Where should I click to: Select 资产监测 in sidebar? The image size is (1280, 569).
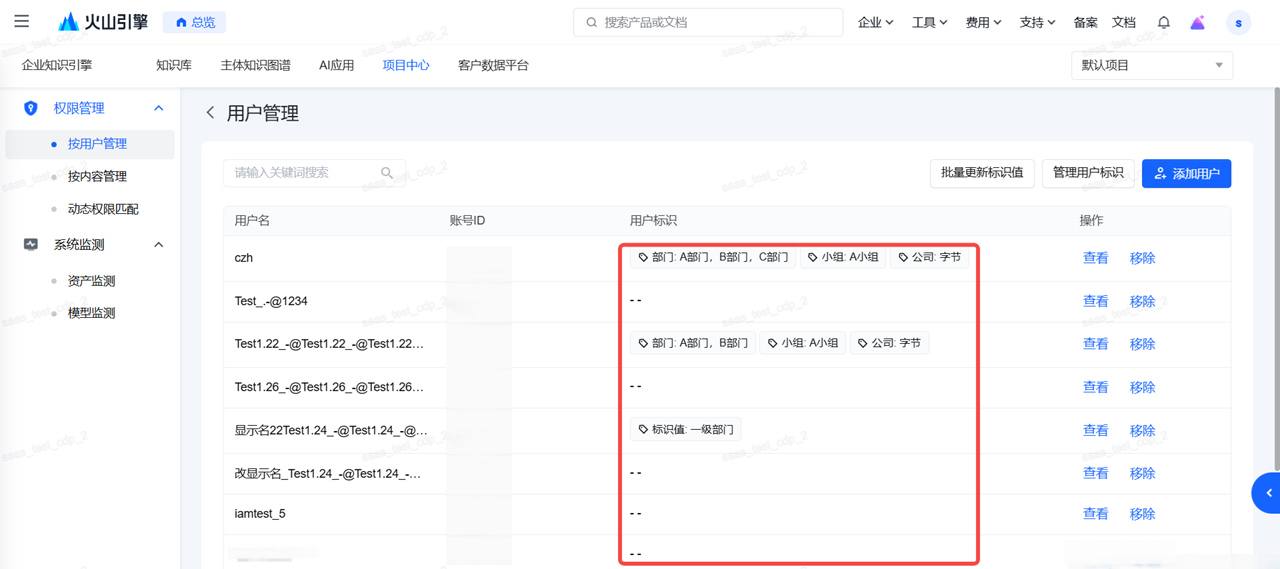pyautogui.click(x=90, y=281)
